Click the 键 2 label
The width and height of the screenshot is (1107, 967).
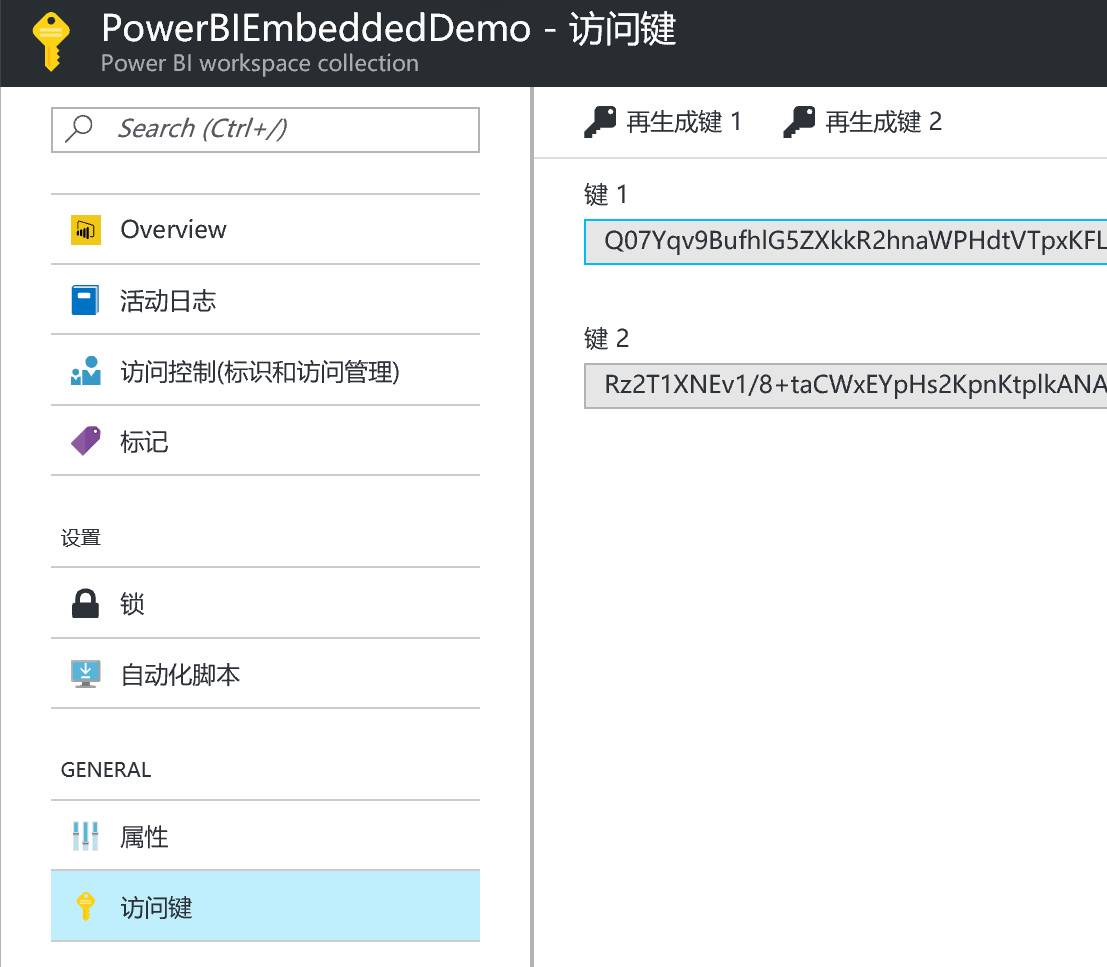[x=606, y=338]
